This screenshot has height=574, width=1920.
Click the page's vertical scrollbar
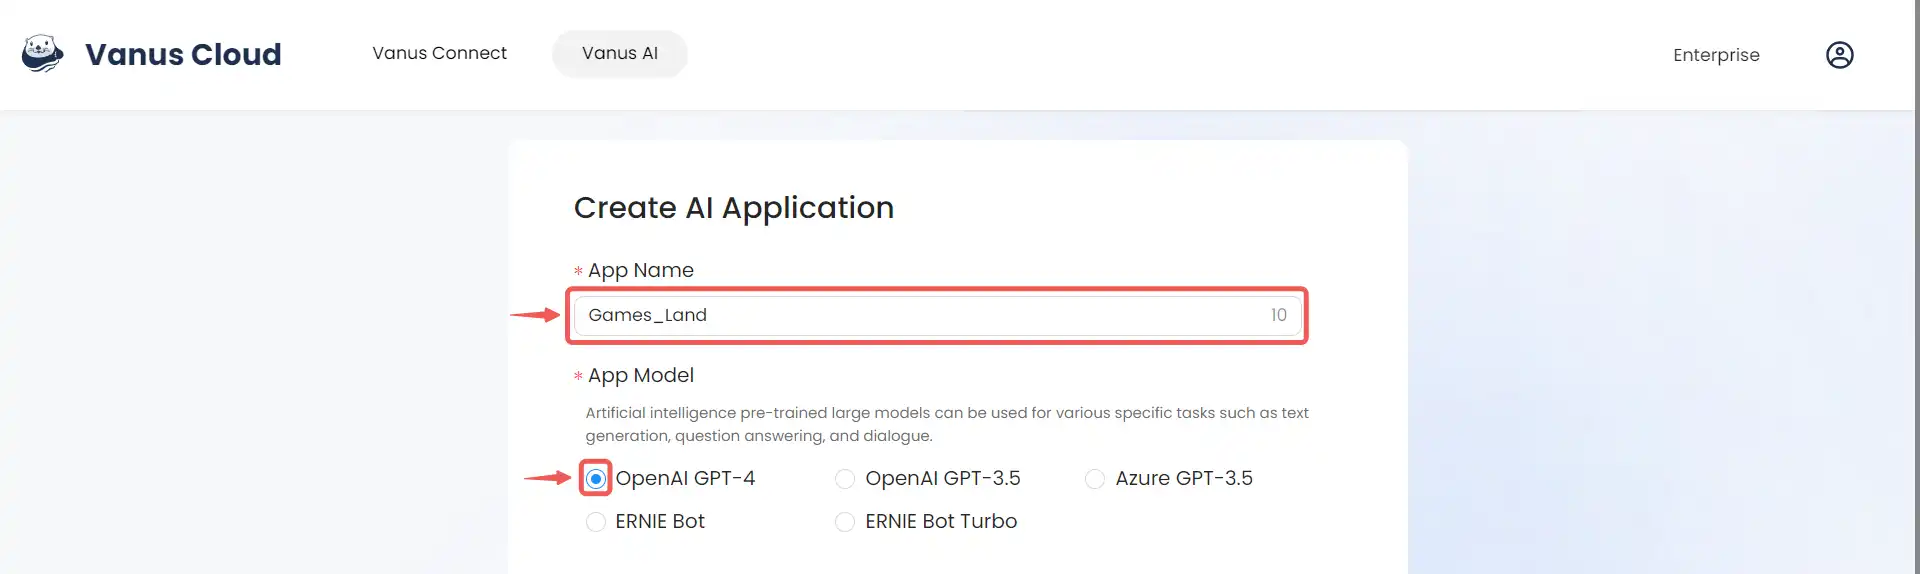tap(1916, 287)
